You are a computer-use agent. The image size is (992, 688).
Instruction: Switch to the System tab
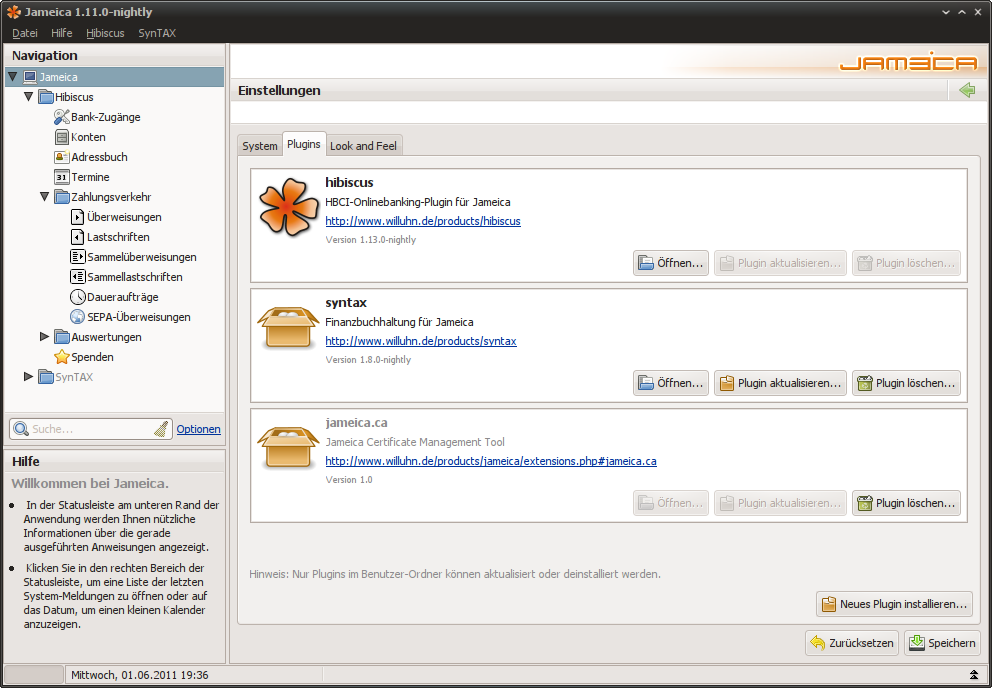pos(259,146)
